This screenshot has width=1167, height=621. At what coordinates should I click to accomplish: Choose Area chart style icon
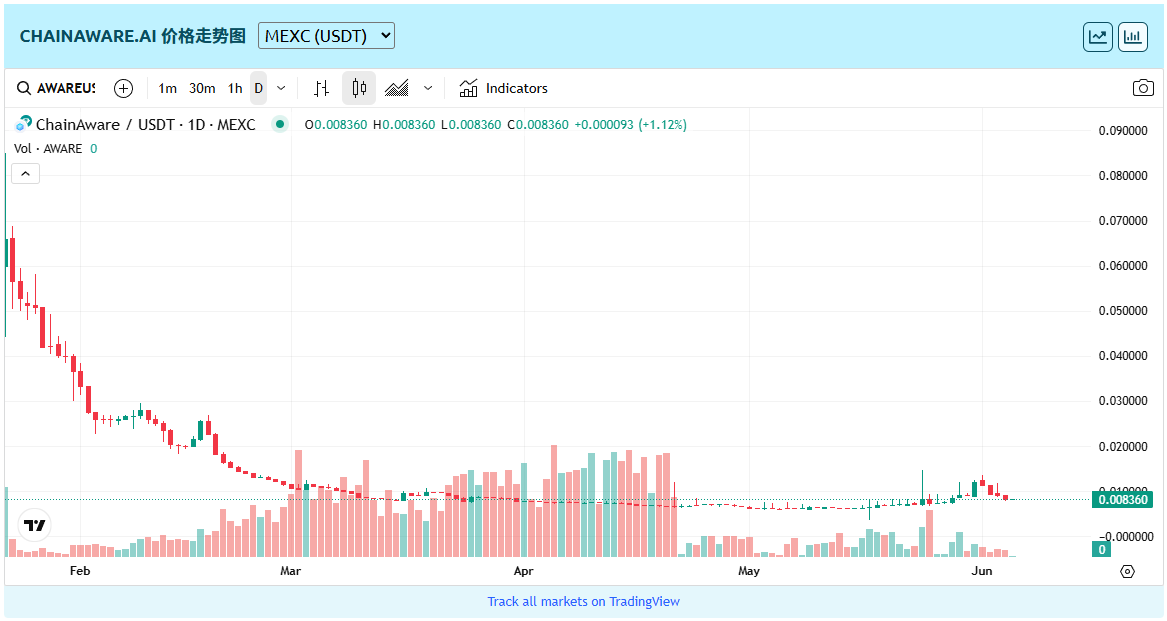point(397,89)
